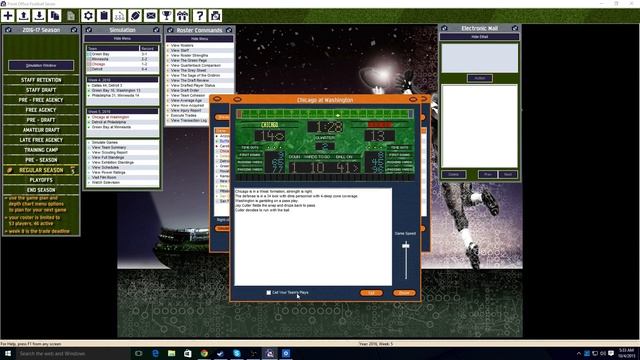Click helmet icon right of Roster Commands title
Image resolution: width=640 pixels, height=360 pixels.
[229, 30]
